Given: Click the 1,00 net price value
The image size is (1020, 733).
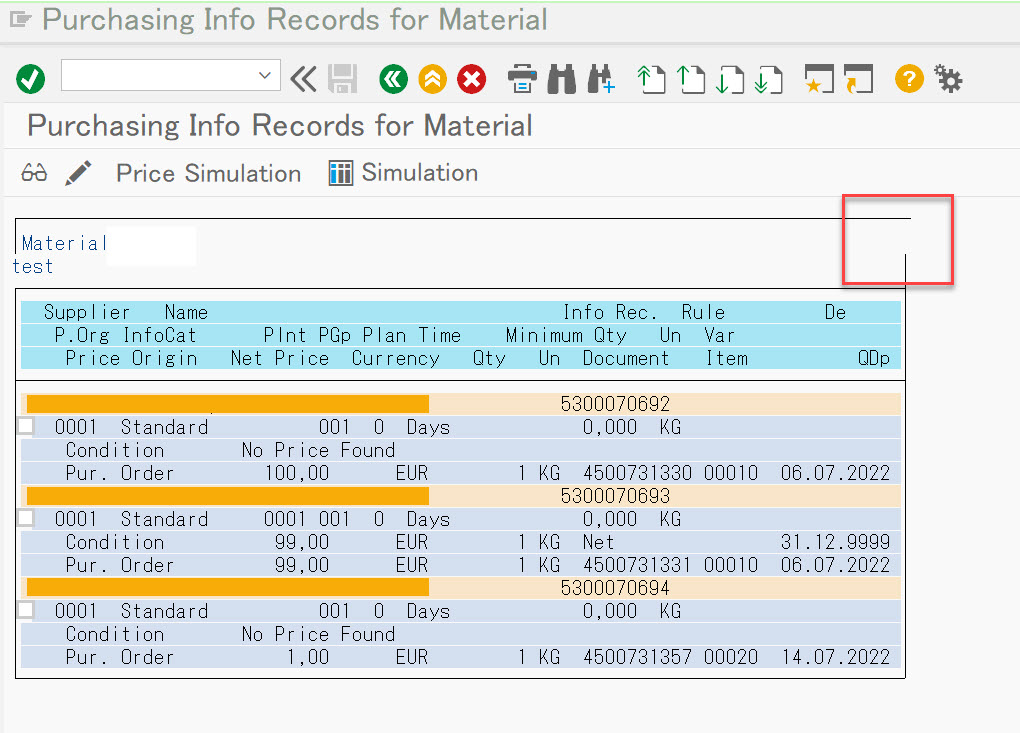Looking at the screenshot, I should 308,657.
